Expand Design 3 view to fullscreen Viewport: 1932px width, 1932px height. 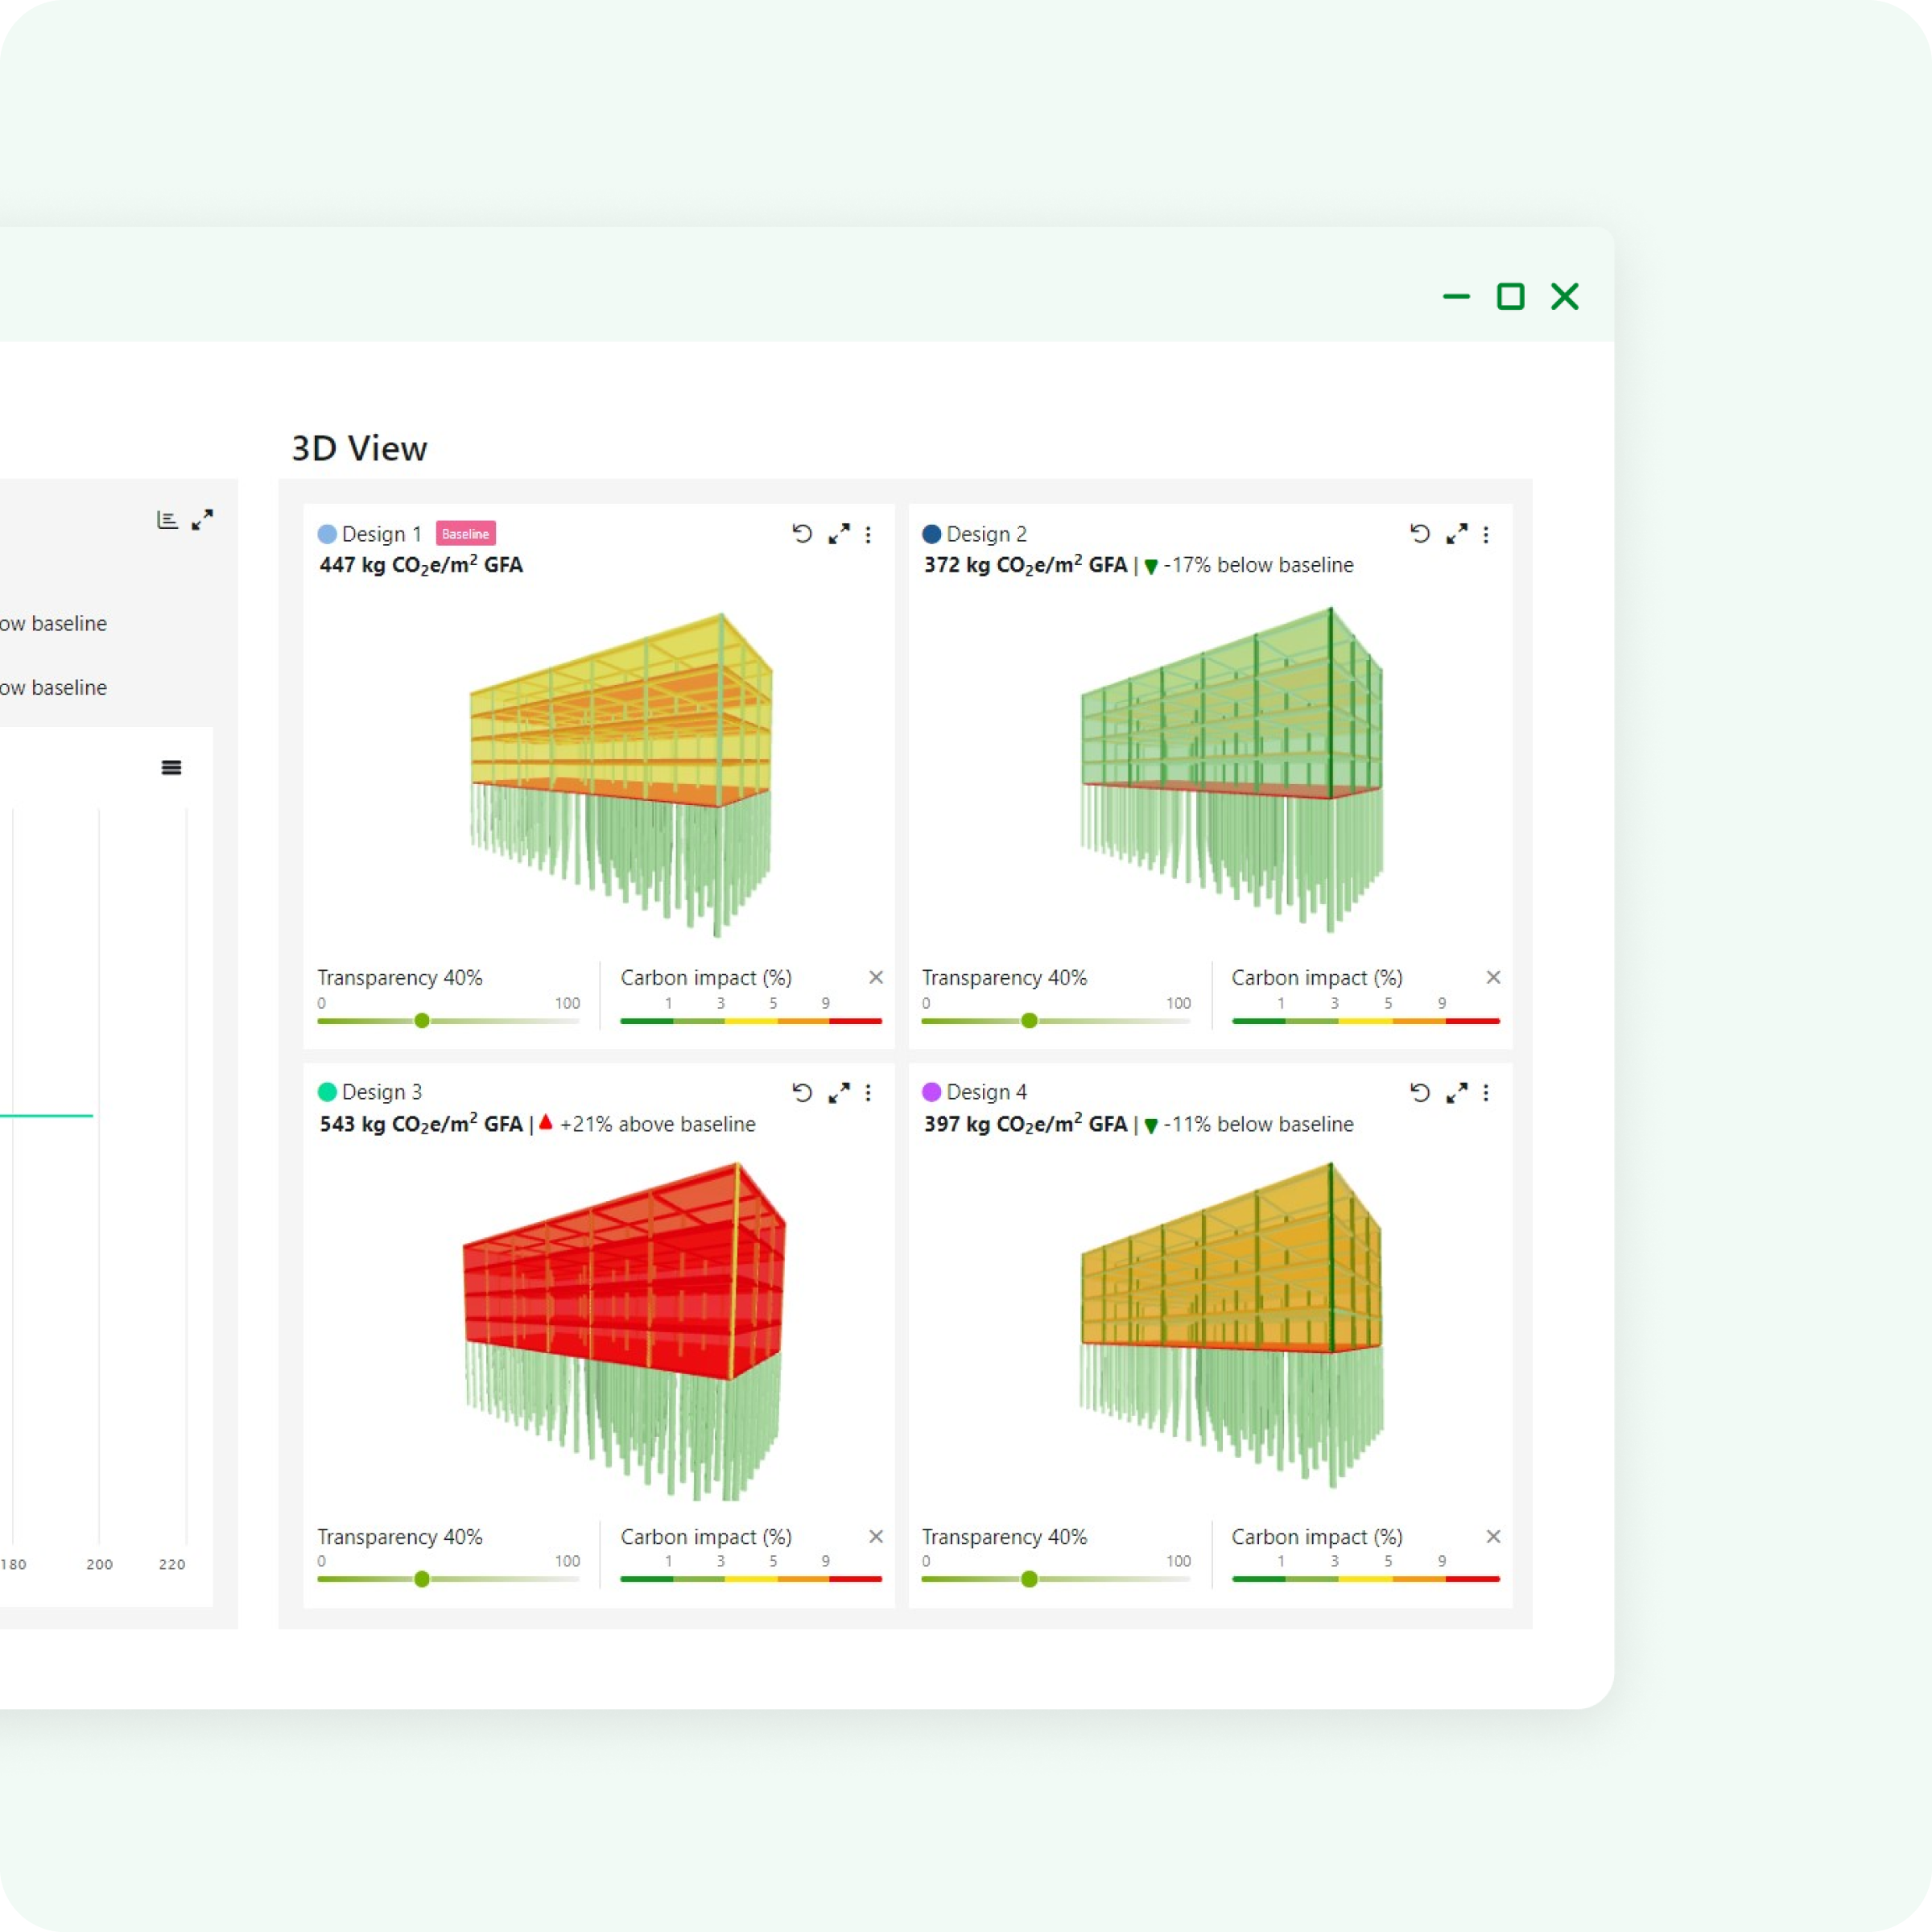[x=839, y=1093]
